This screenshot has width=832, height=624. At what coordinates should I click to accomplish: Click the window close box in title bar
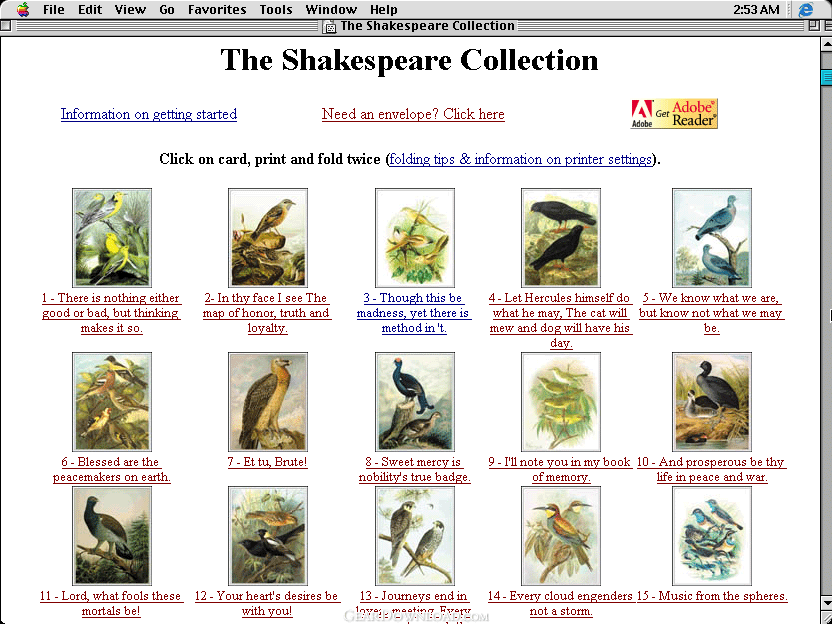pyautogui.click(x=6, y=26)
